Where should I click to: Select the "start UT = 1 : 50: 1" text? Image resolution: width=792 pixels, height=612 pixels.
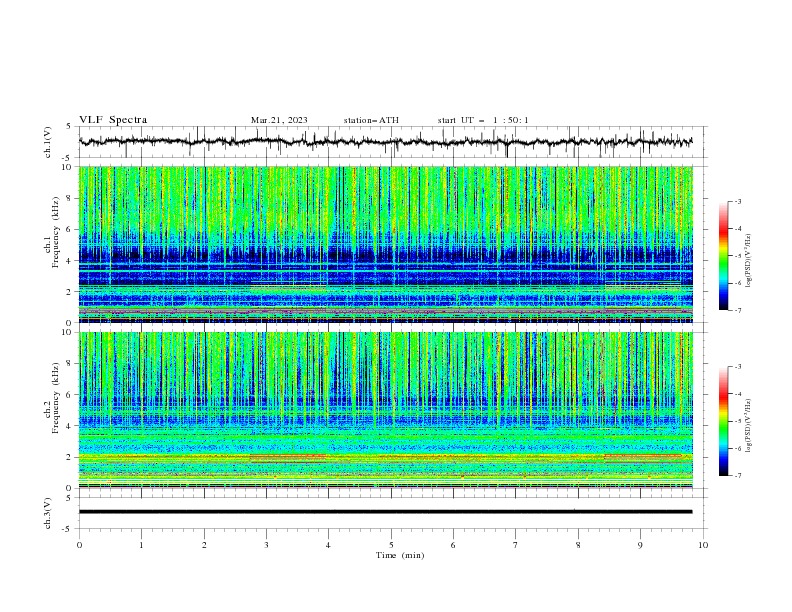[483, 120]
